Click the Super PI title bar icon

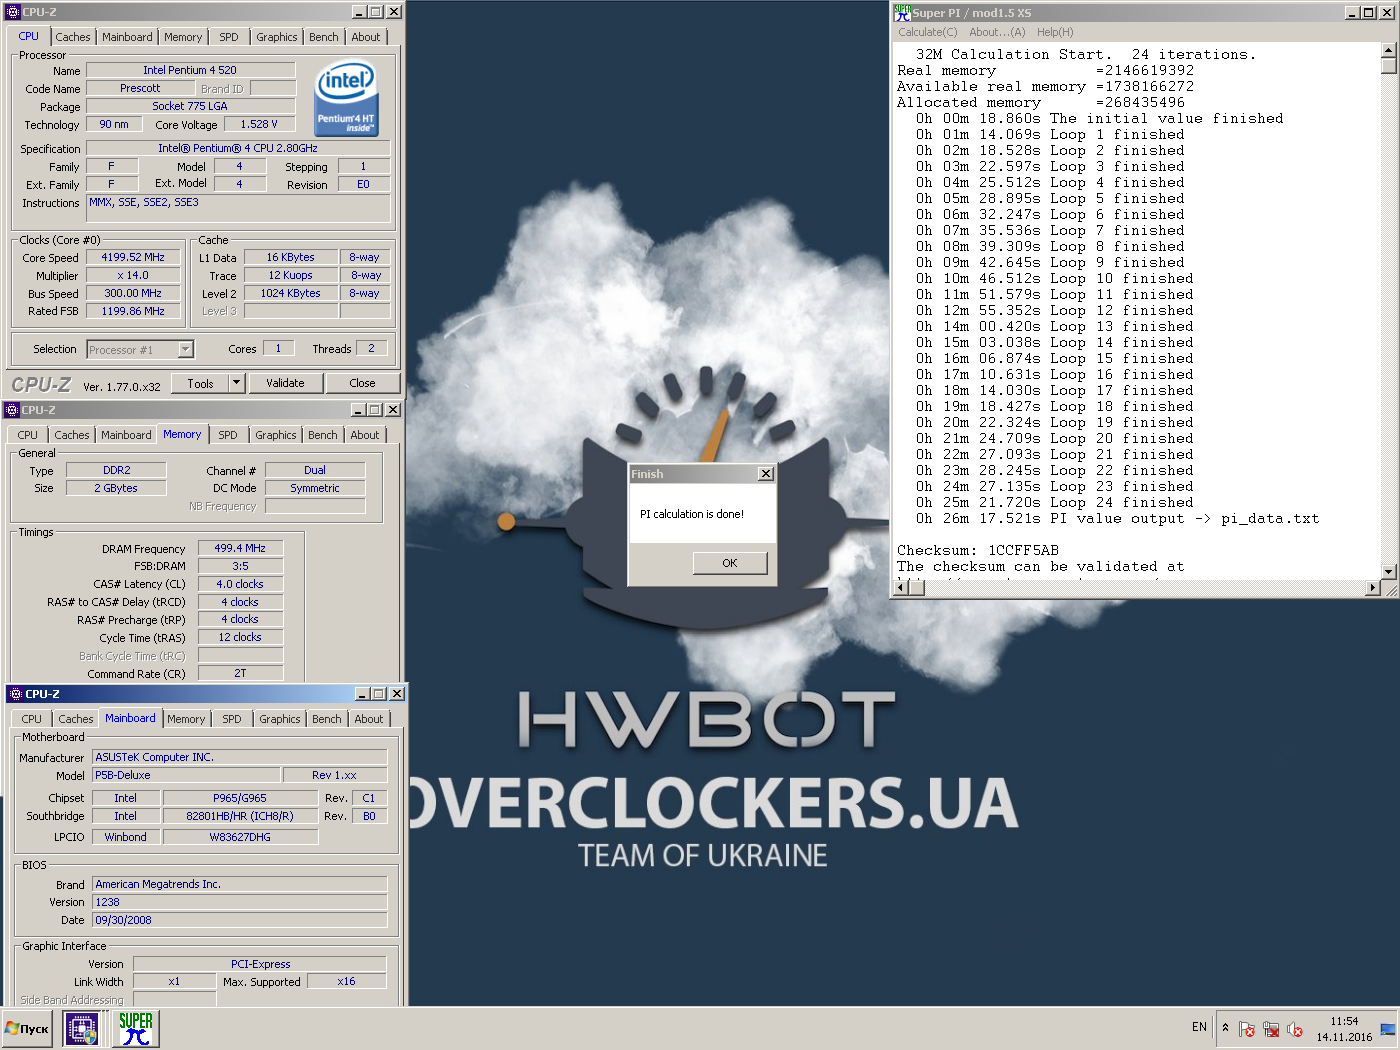click(x=902, y=12)
